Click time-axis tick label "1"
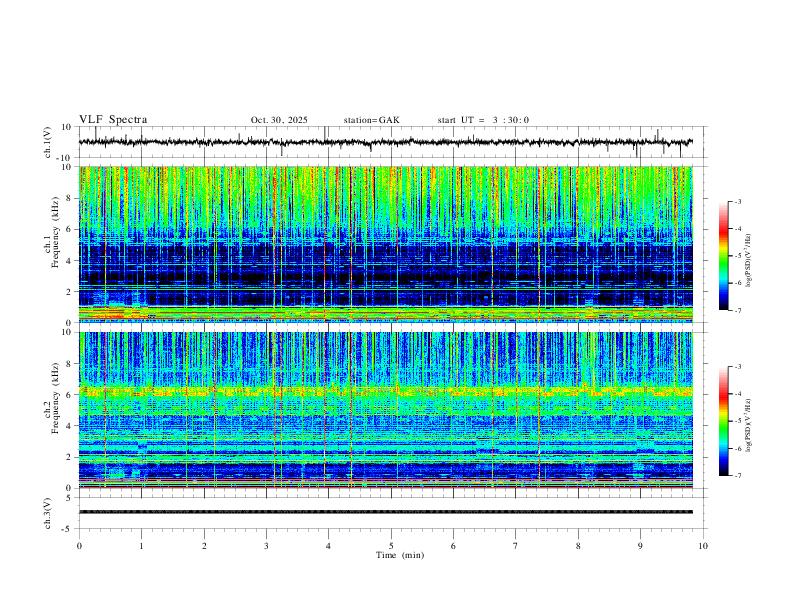The image size is (792, 612). point(141,546)
